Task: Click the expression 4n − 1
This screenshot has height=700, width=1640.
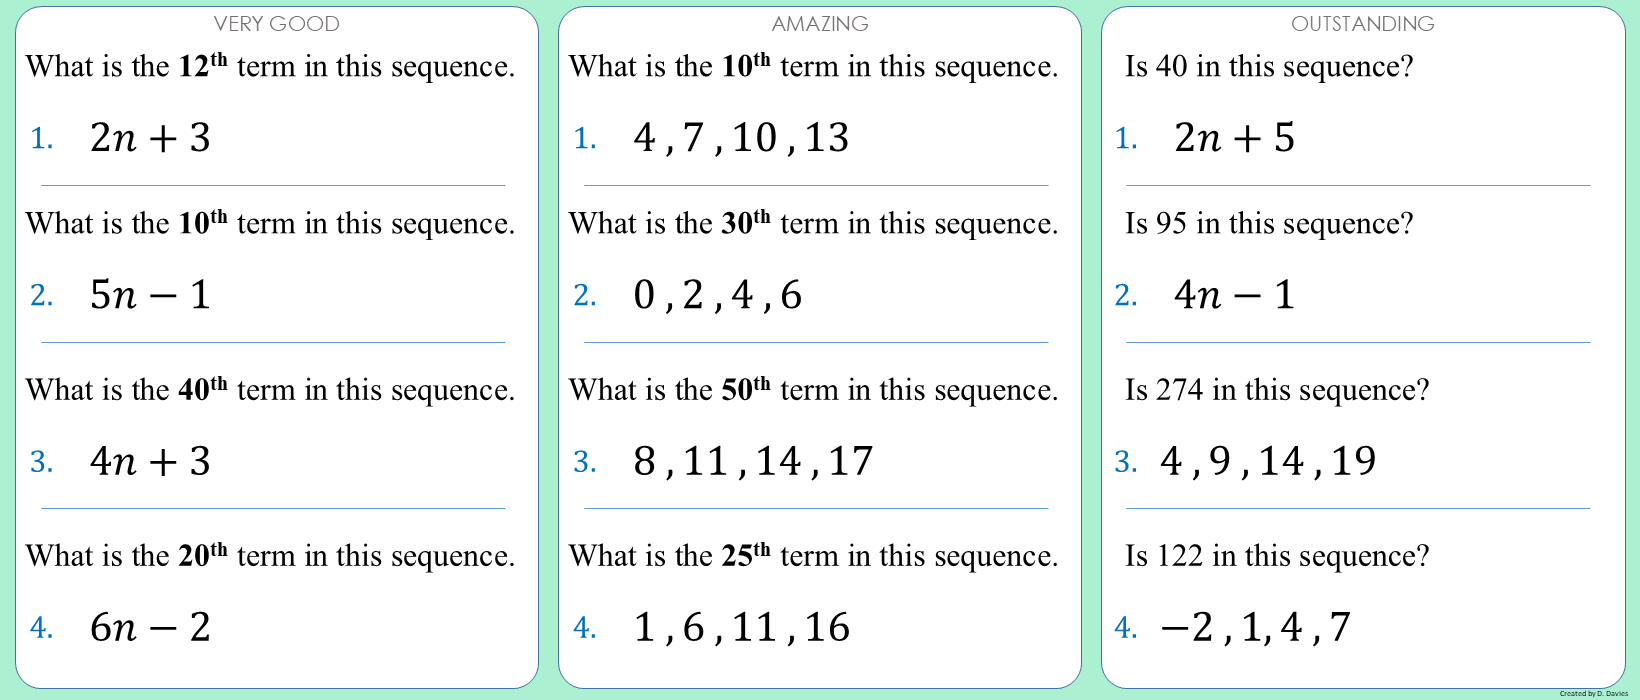Action: 1234,295
